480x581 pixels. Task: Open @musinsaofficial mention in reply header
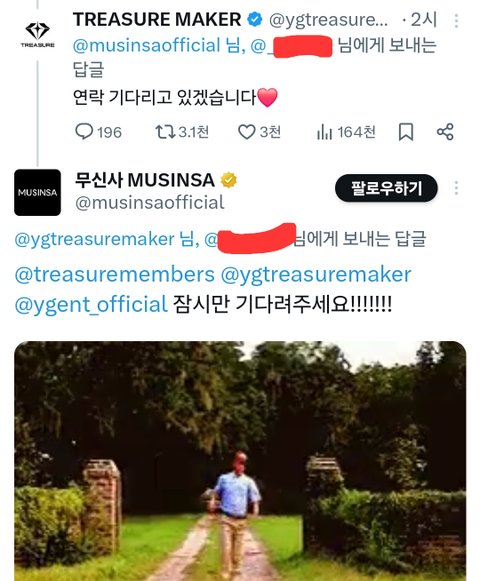147,46
